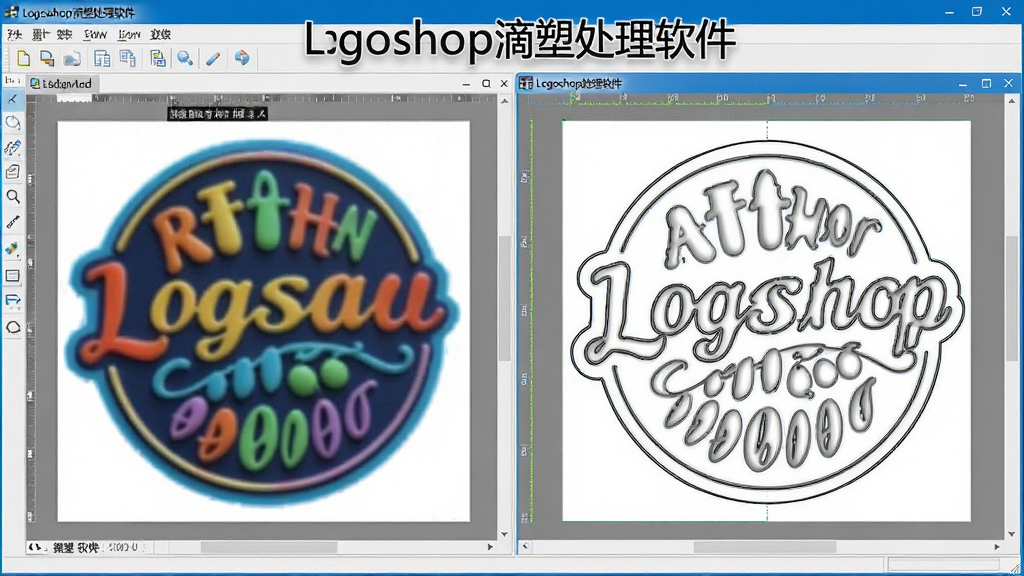
Task: Click the black tooltip label above left canvas
Action: coord(217,114)
